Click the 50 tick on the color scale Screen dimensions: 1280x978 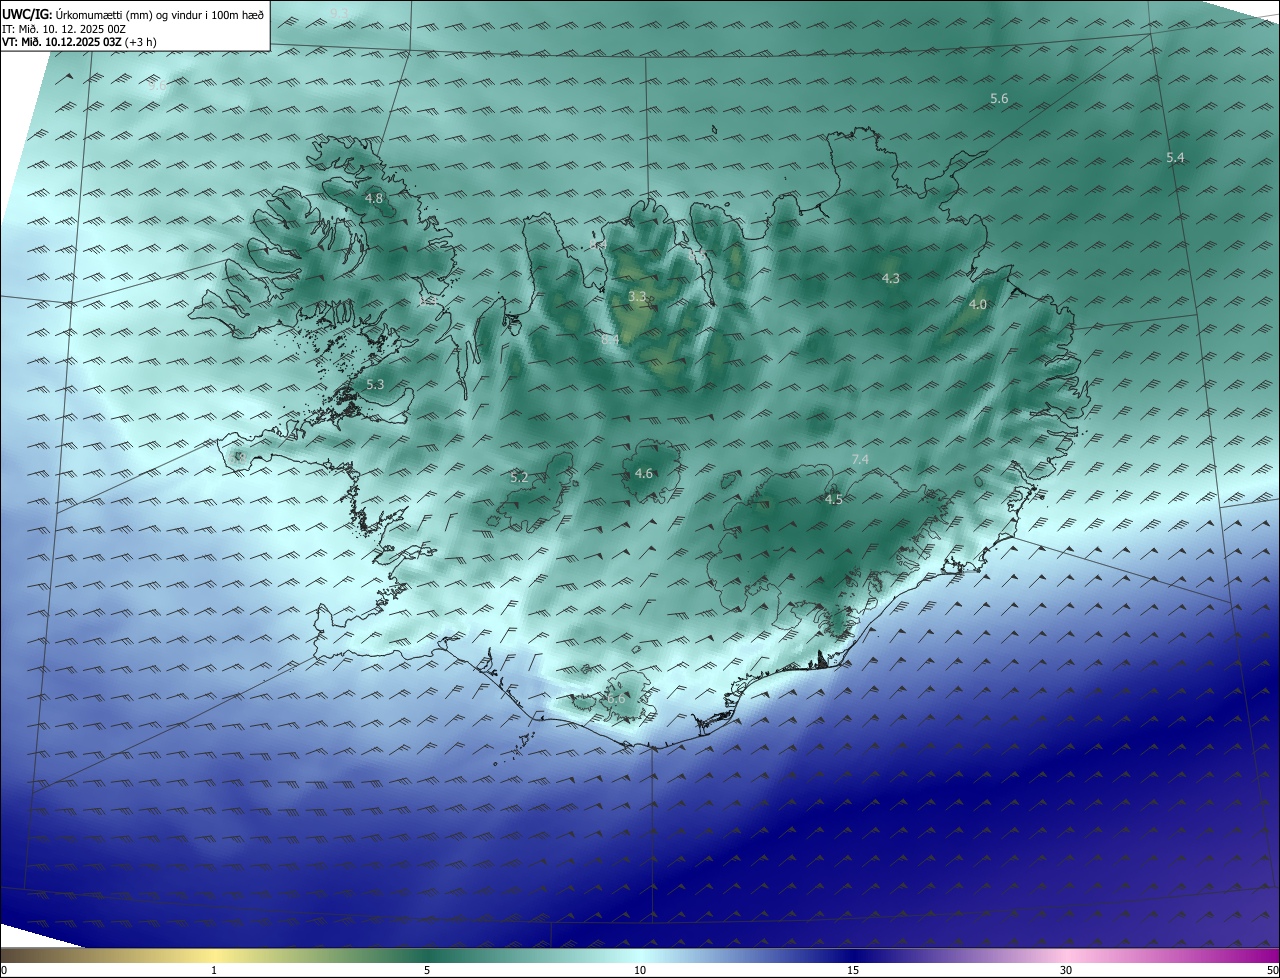1272,970
